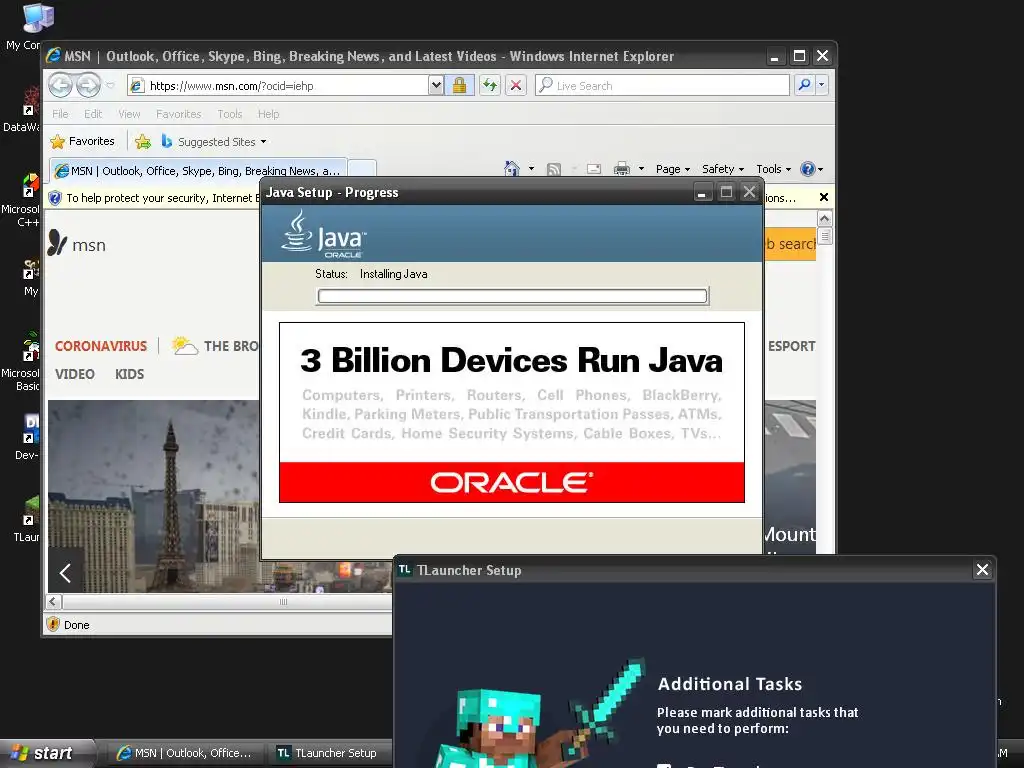Image resolution: width=1024 pixels, height=768 pixels.
Task: Click inside the Live Search box
Action: (x=662, y=86)
